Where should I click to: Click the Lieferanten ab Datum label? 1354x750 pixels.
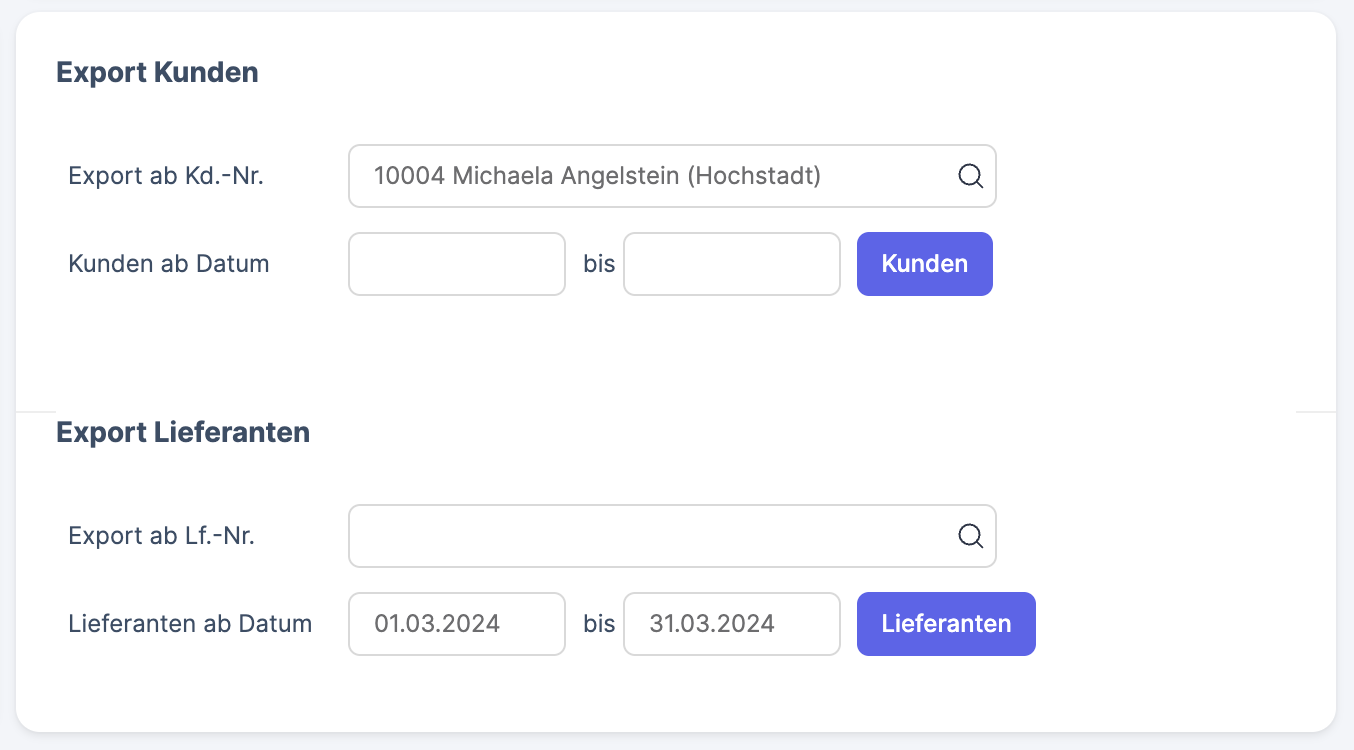190,623
